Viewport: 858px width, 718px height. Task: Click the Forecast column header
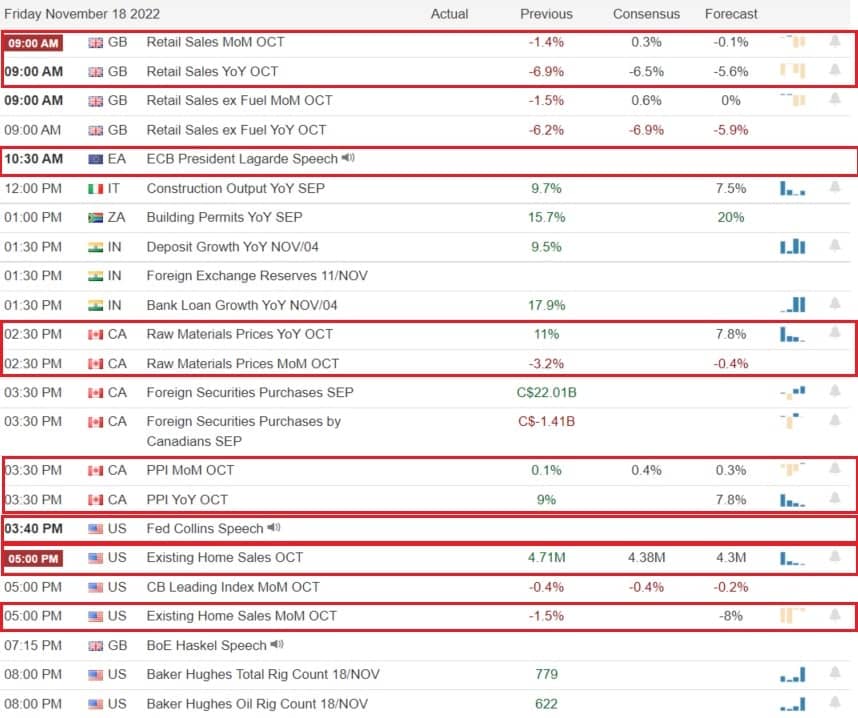[x=731, y=14]
